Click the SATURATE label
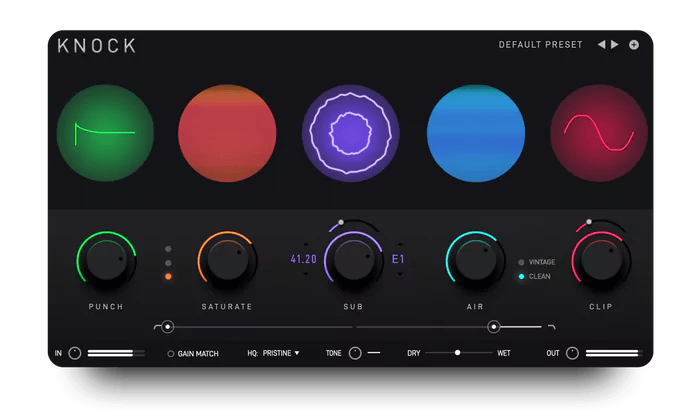The image size is (700, 416). pos(227,307)
